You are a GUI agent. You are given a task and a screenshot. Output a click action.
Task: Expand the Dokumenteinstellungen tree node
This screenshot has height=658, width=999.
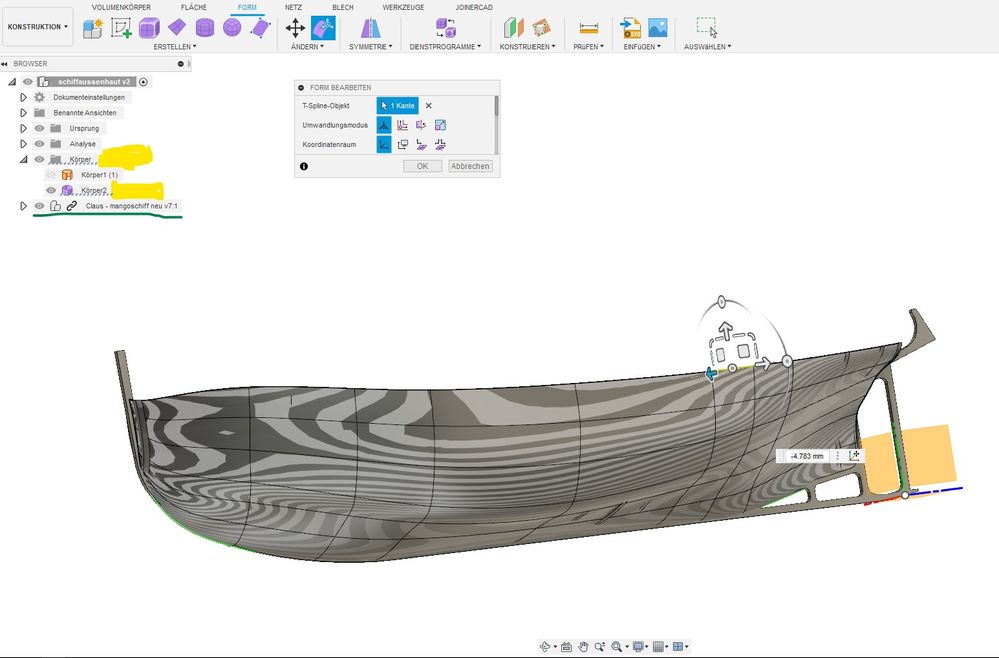click(24, 97)
